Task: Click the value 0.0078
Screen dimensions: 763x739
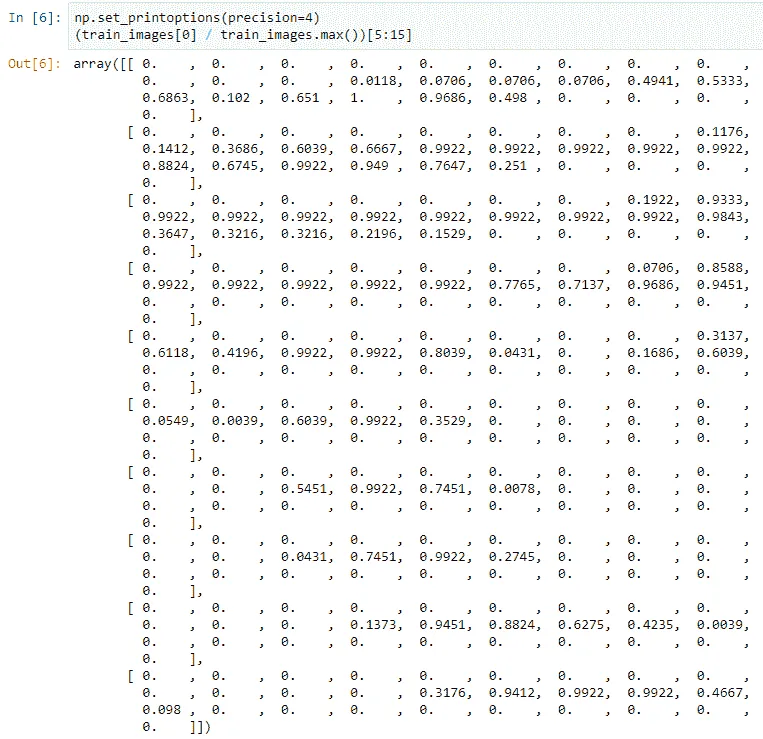Action: [x=511, y=489]
